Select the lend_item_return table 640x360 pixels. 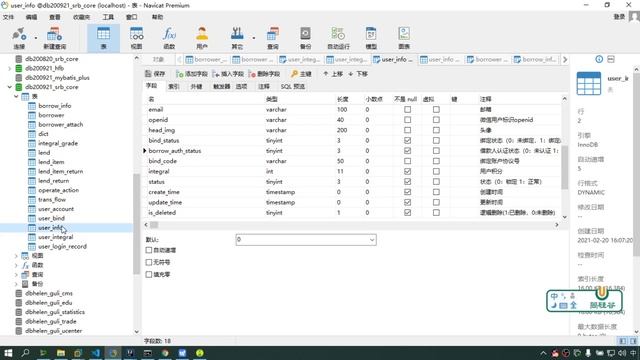click(60, 171)
